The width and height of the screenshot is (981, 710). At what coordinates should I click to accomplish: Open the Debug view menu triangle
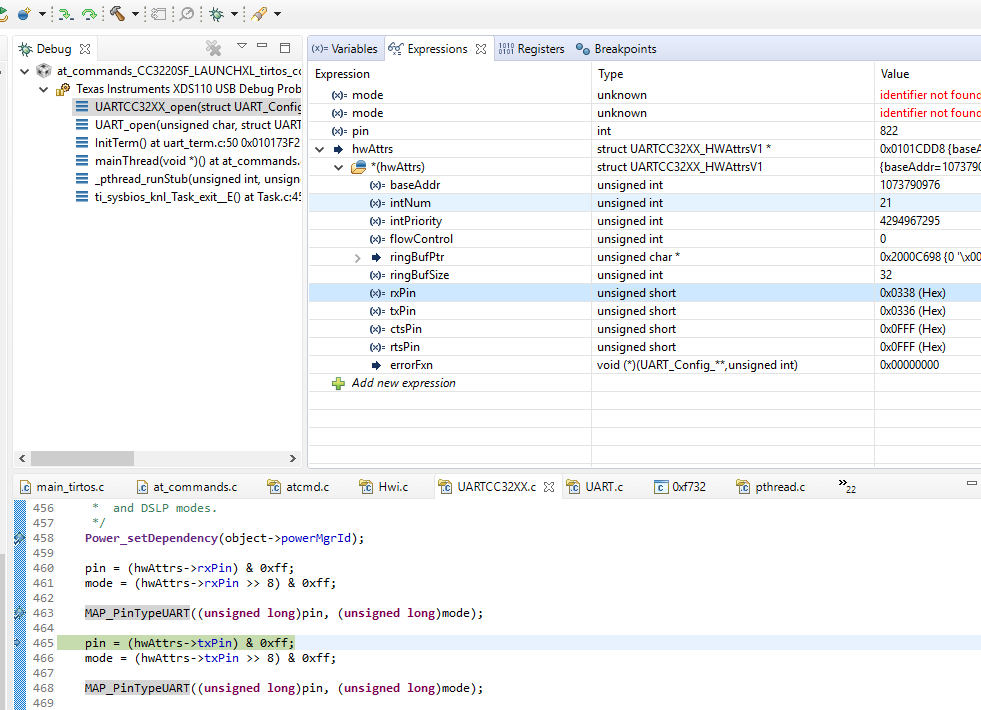241,47
